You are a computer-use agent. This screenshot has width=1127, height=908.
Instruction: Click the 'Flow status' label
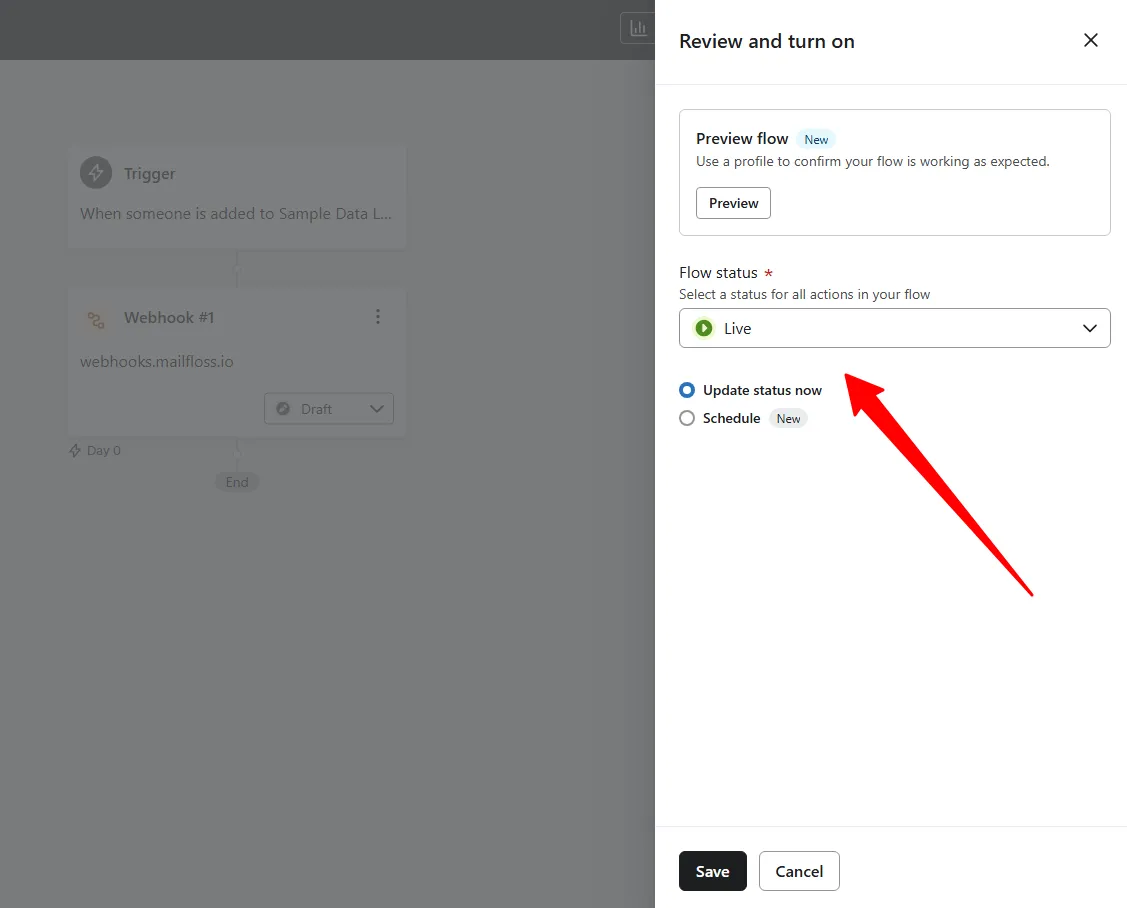pos(718,272)
